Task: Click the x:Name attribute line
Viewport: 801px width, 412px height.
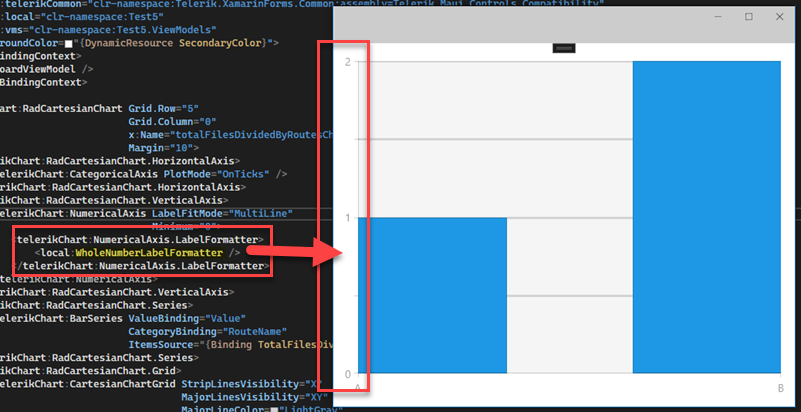Action: (x=231, y=135)
